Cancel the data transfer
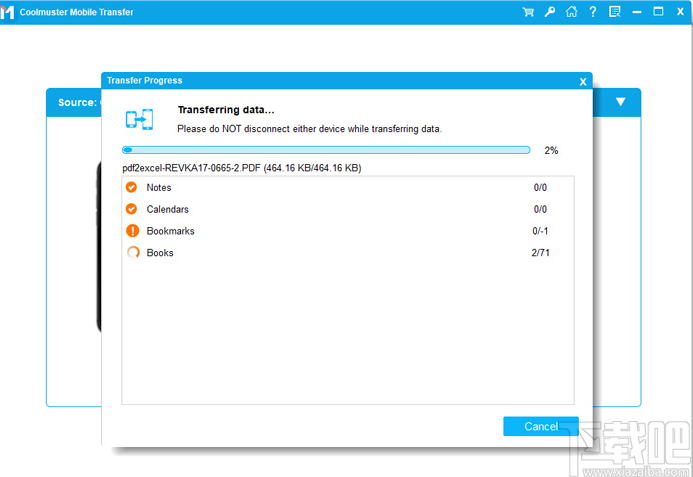The image size is (693, 477). pos(541,426)
